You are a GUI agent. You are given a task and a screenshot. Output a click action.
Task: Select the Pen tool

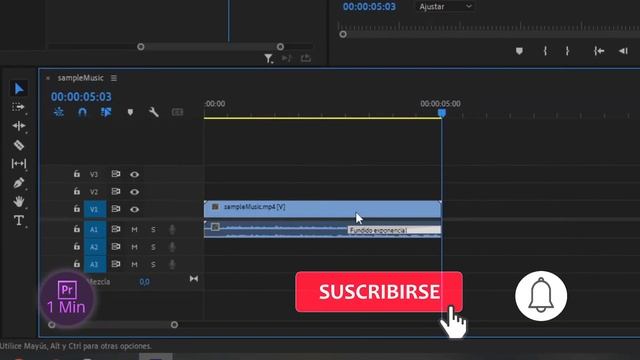click(19, 182)
